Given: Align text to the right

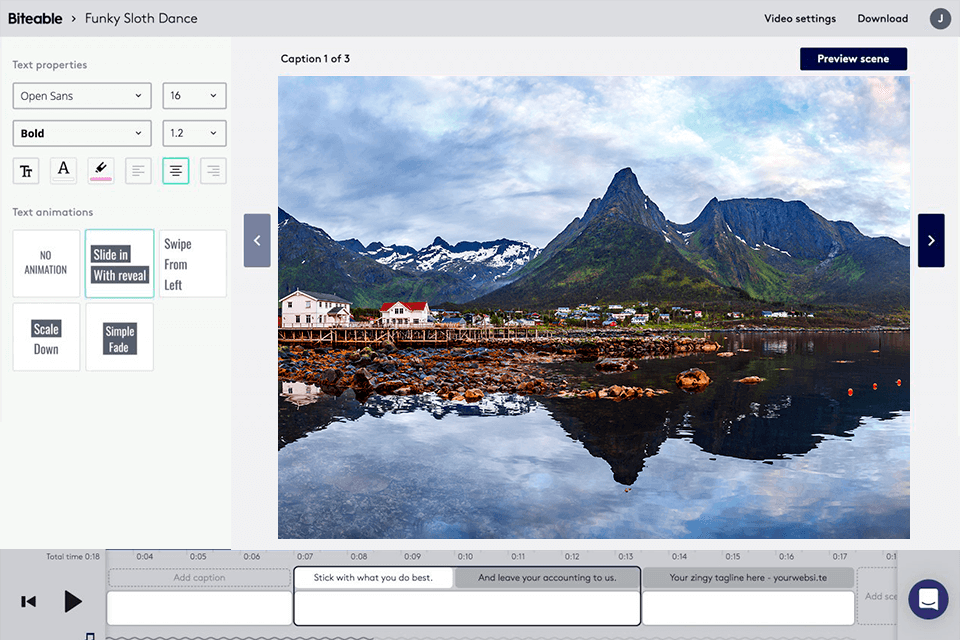Looking at the screenshot, I should (x=212, y=170).
